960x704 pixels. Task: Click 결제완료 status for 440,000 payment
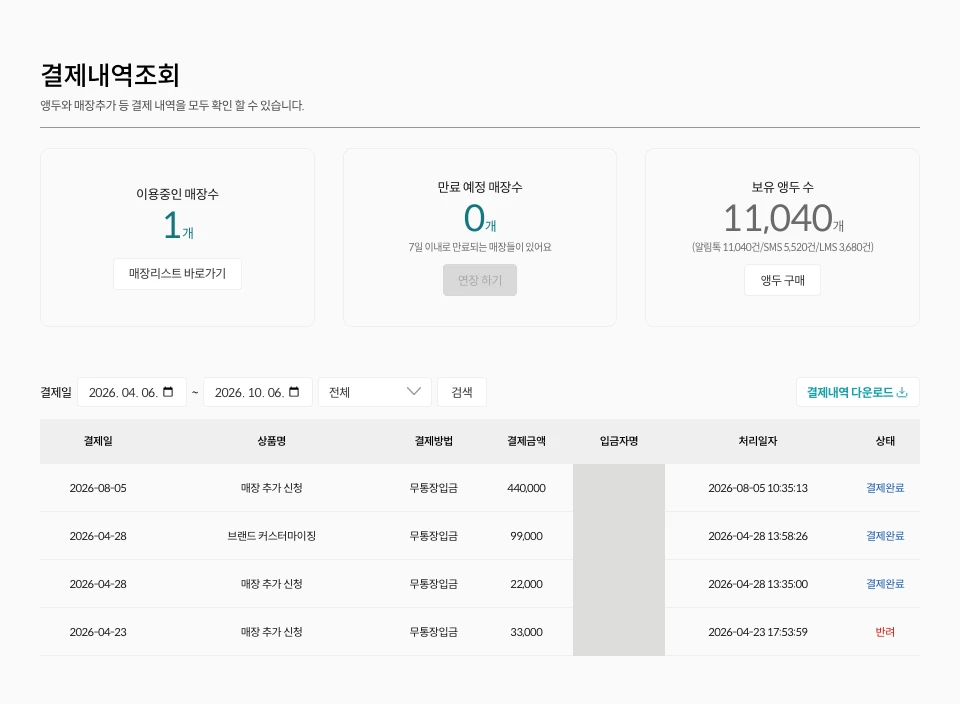885,488
